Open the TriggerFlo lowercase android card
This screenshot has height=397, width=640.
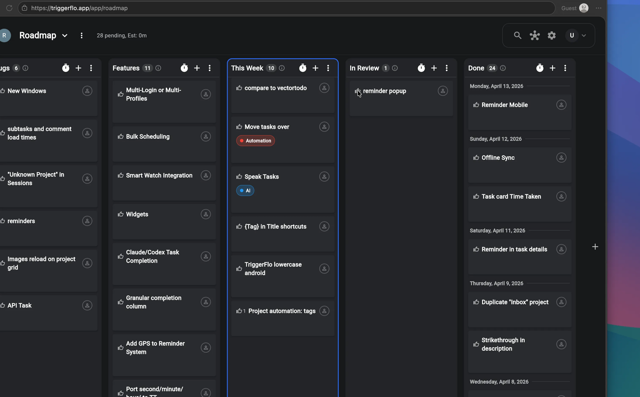282,276
